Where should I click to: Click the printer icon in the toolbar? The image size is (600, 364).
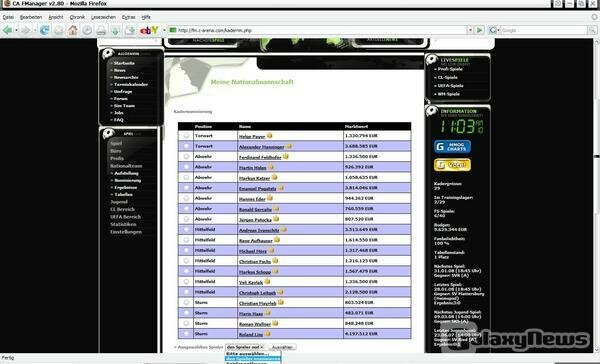pos(101,30)
